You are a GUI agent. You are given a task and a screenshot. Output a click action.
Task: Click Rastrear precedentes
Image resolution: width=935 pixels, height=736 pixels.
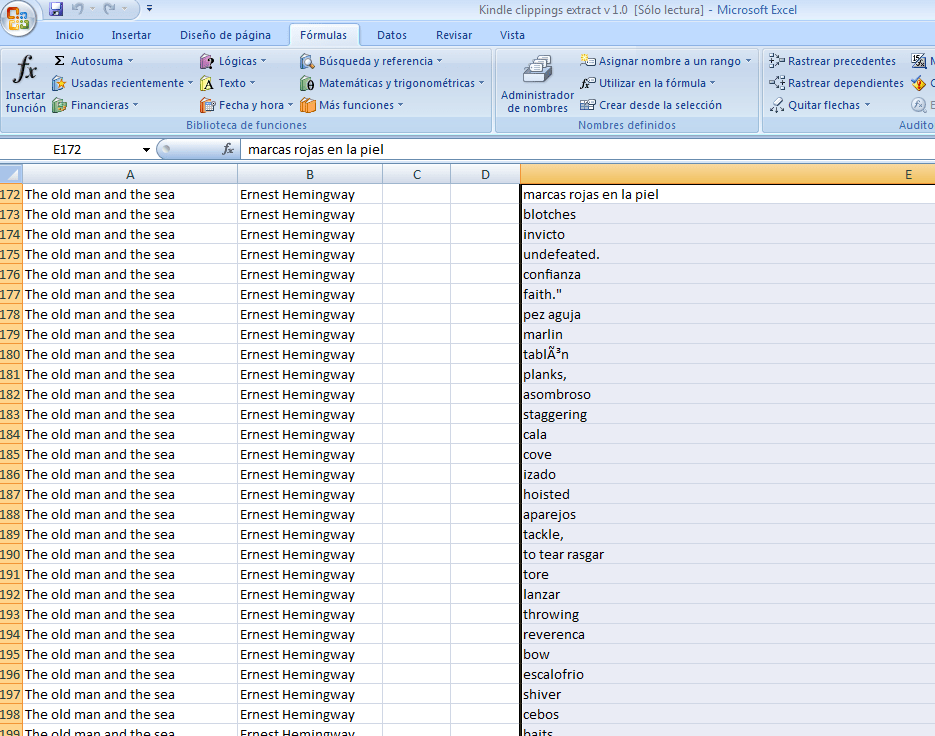(832, 61)
